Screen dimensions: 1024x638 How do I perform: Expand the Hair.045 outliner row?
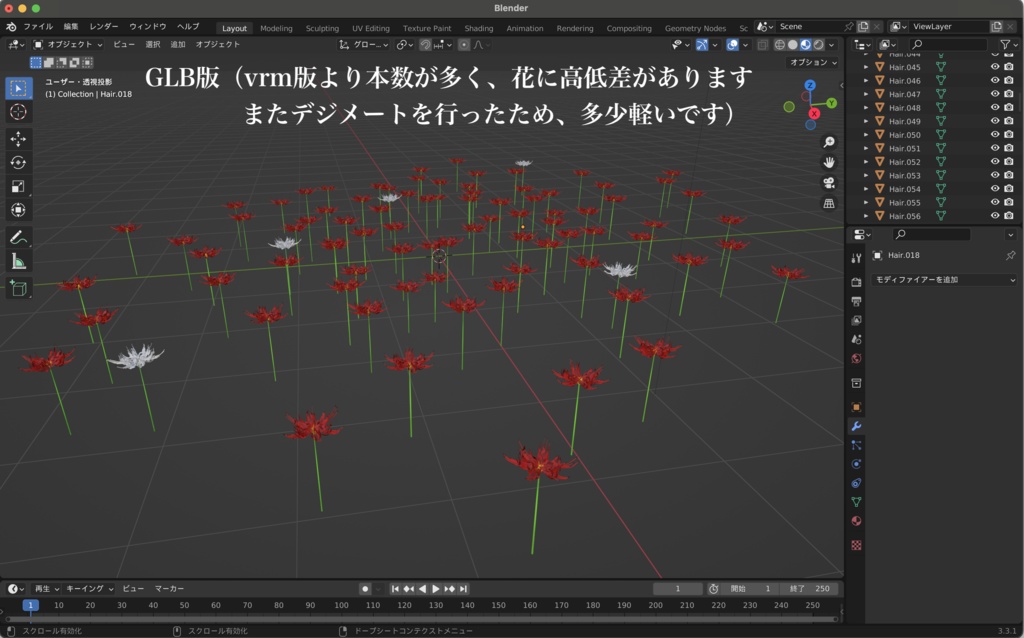[866, 67]
